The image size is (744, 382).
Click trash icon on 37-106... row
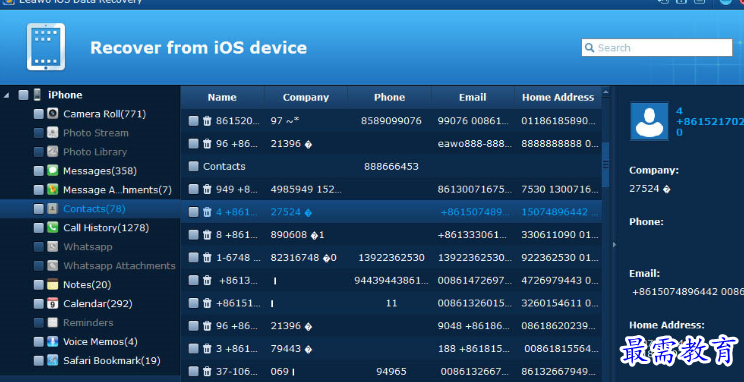click(207, 372)
